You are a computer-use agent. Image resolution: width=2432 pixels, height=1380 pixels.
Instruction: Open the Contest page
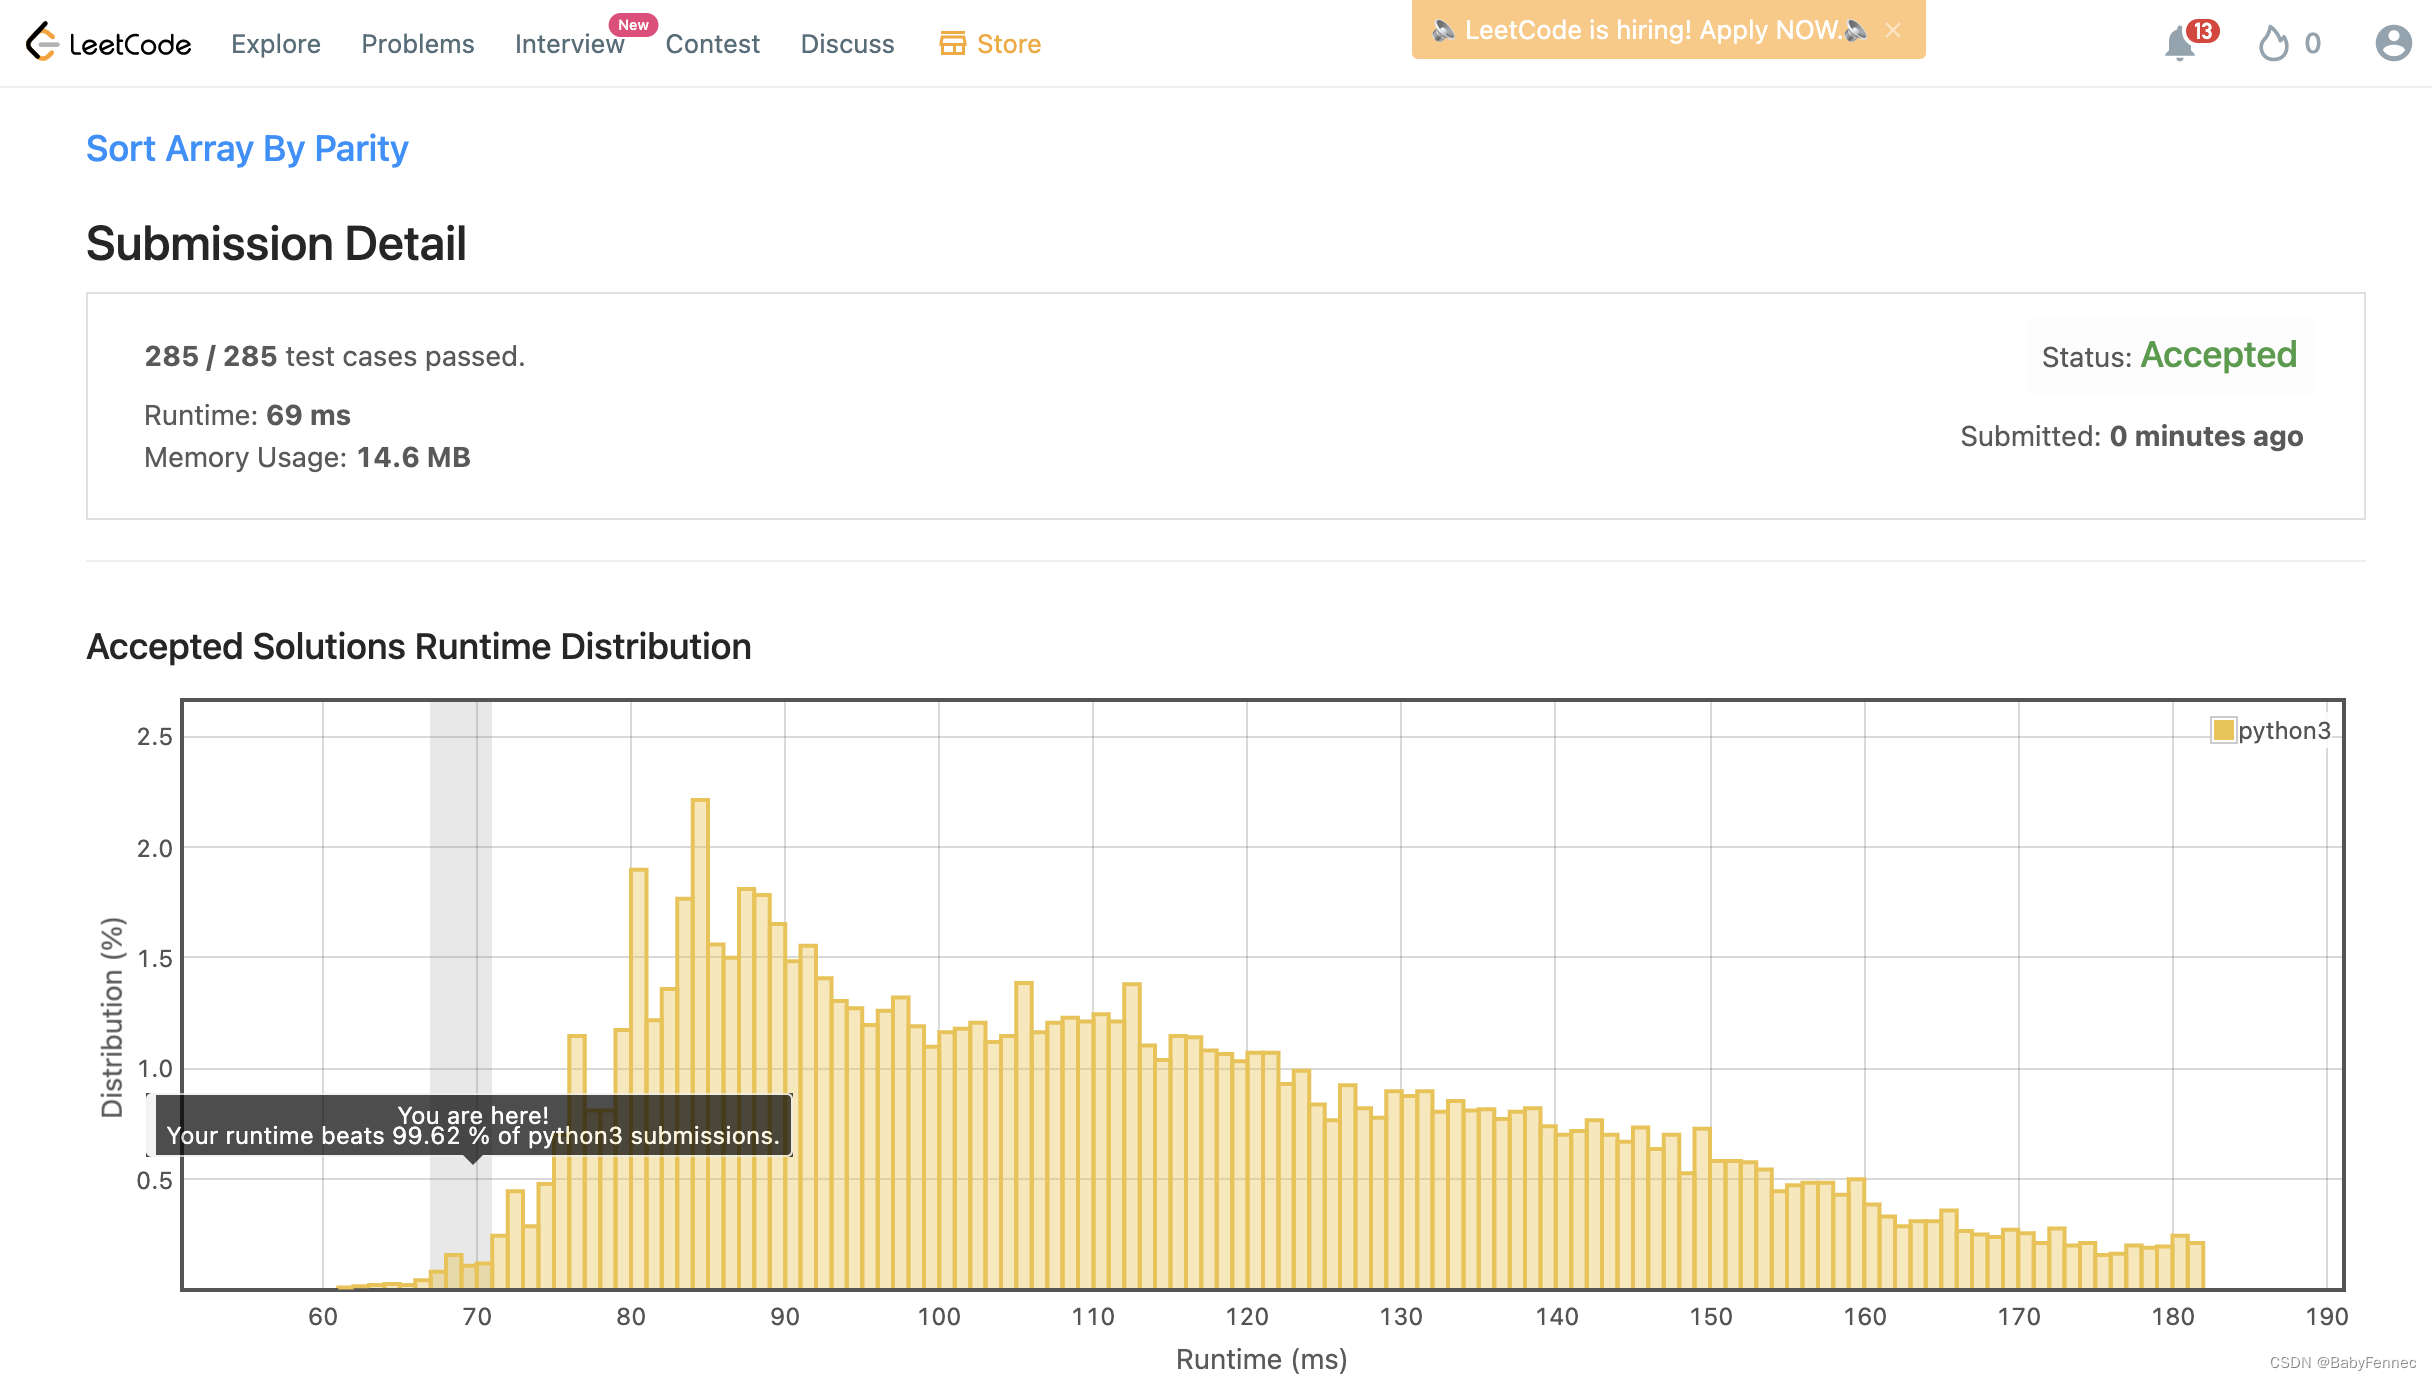tap(712, 44)
